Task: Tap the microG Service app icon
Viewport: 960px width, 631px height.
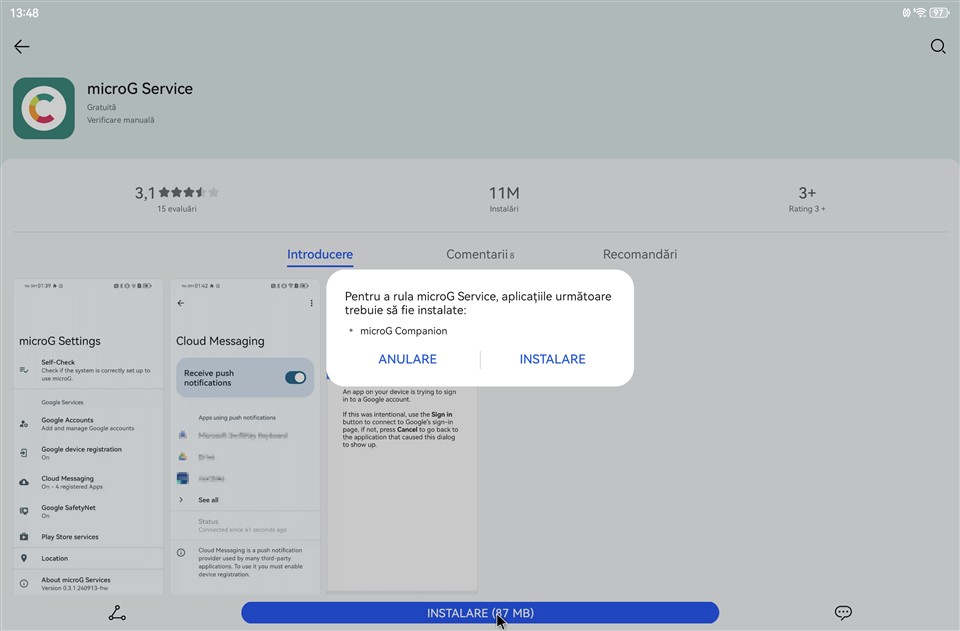Action: [44, 108]
